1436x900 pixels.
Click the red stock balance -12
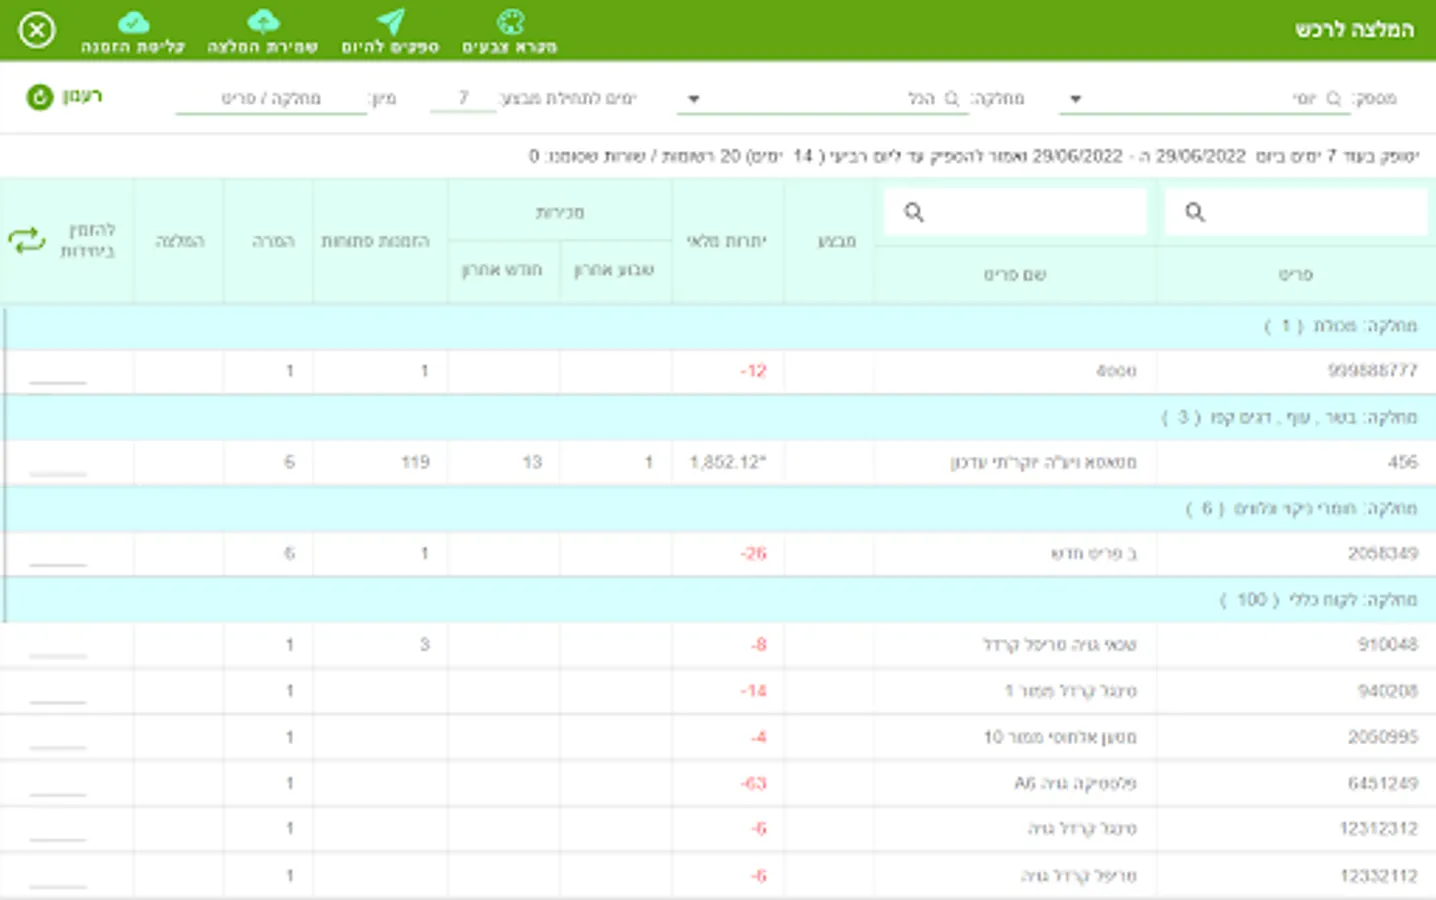tap(753, 371)
